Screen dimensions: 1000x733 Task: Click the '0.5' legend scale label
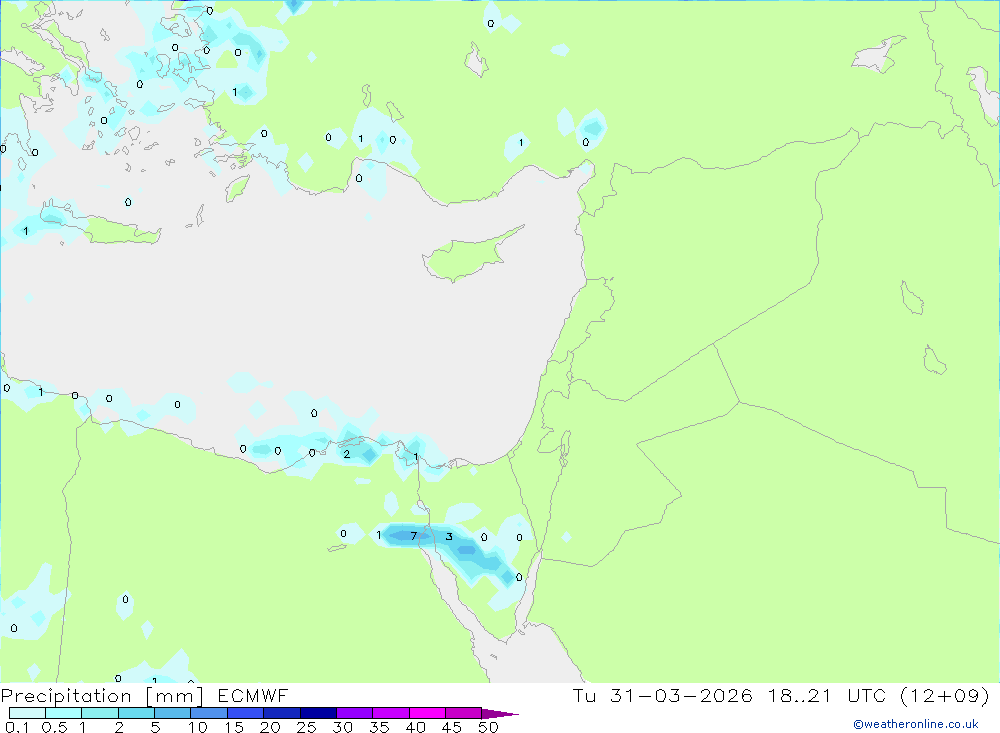[54, 727]
